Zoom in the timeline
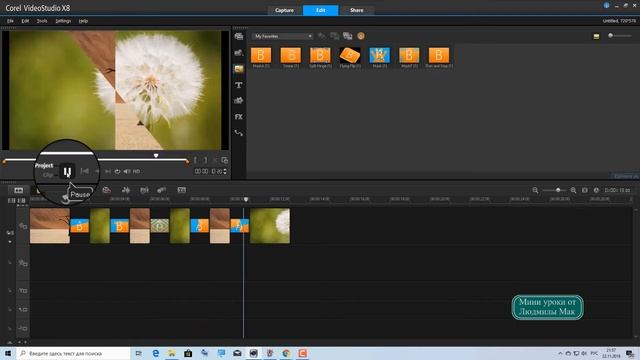640x360 pixels. [573, 190]
